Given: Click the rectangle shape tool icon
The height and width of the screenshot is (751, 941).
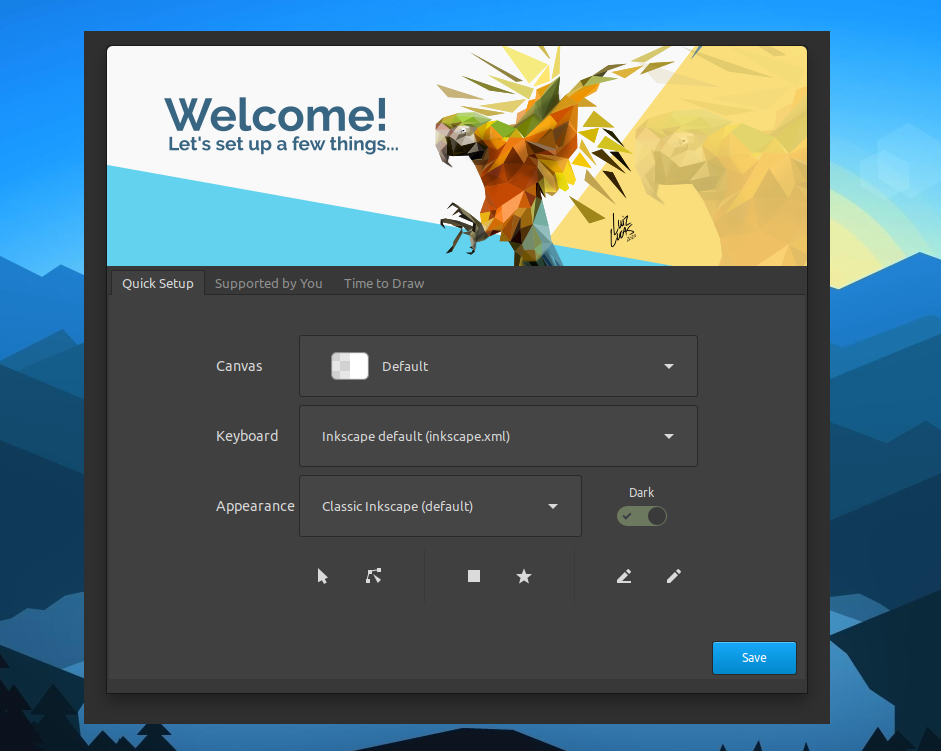Looking at the screenshot, I should pos(474,576).
